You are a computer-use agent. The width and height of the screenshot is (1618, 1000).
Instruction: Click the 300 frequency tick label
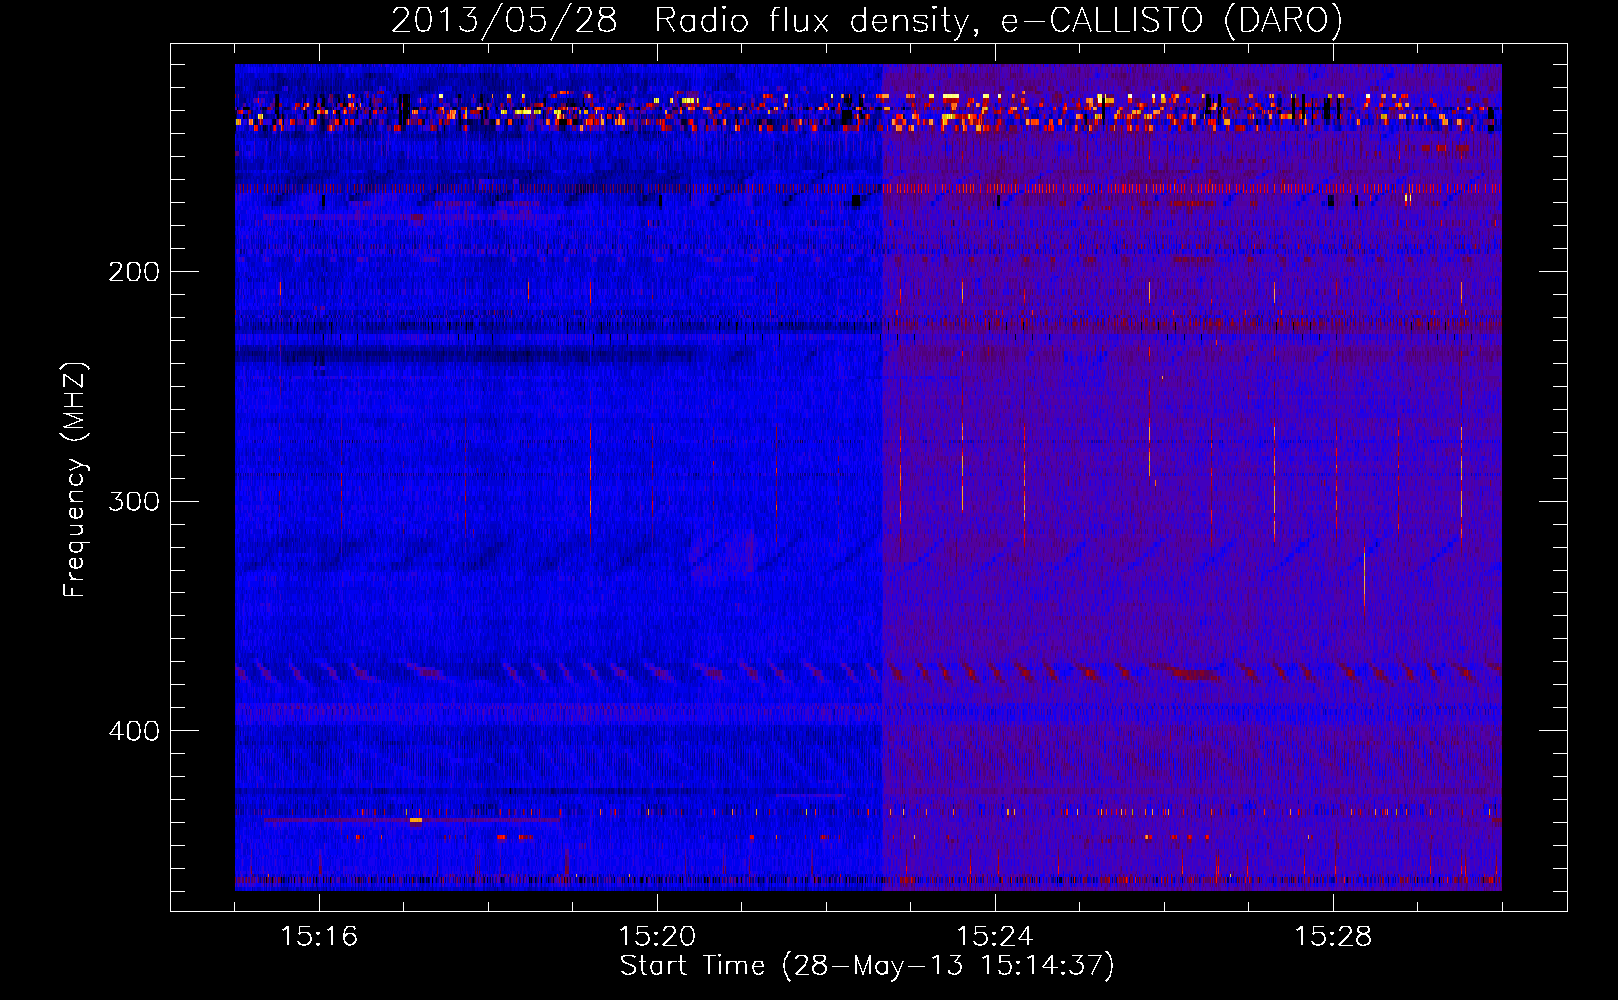tap(134, 501)
